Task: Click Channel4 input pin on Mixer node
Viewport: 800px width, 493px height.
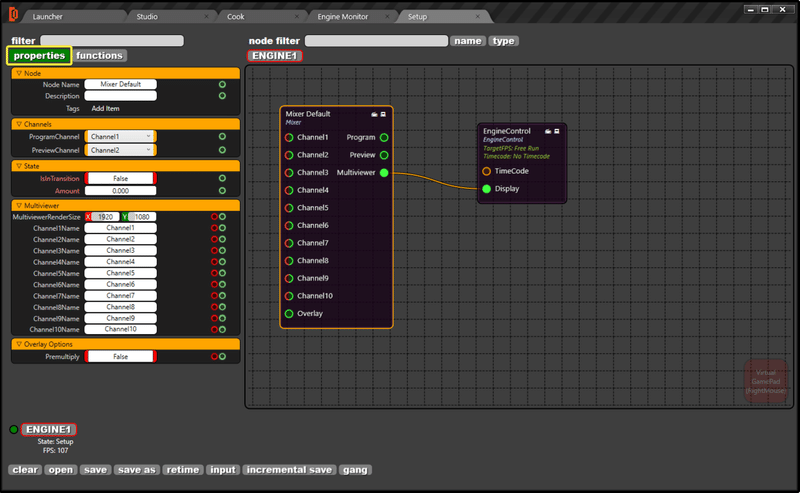Action: [289, 190]
